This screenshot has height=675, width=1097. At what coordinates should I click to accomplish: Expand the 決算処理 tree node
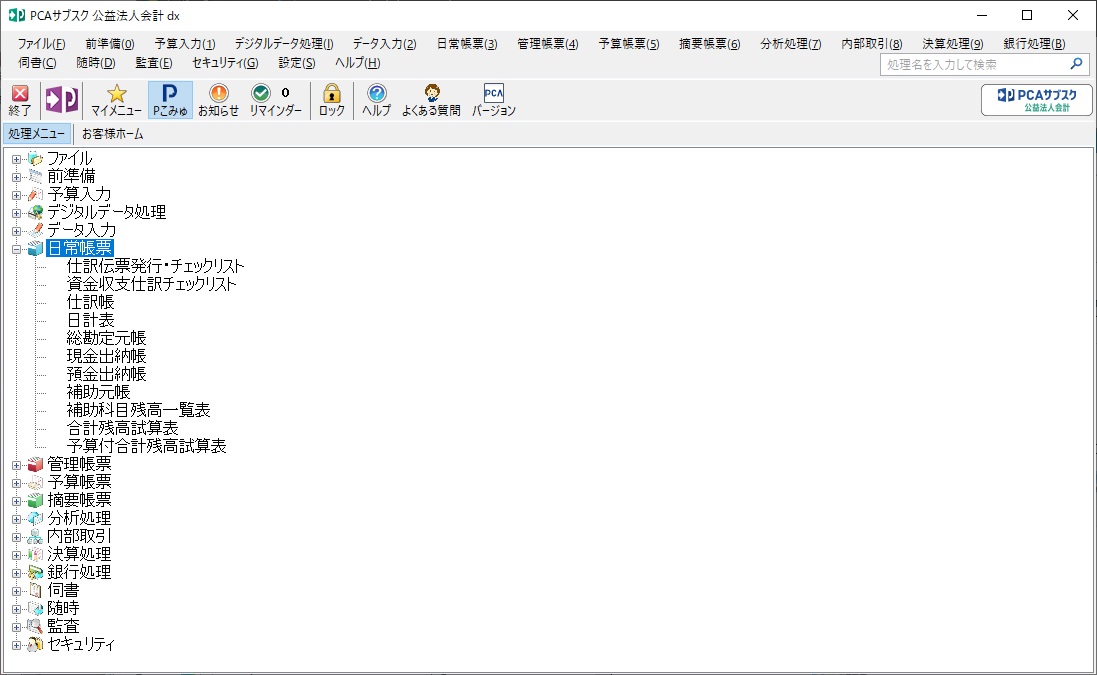17,555
